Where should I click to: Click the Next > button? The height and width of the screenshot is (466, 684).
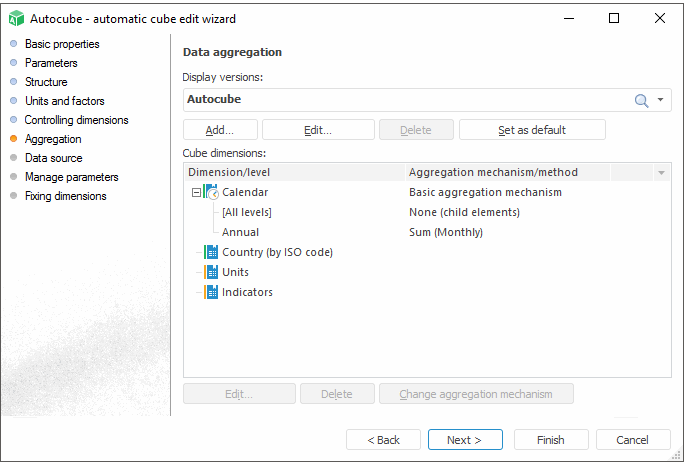(x=464, y=440)
